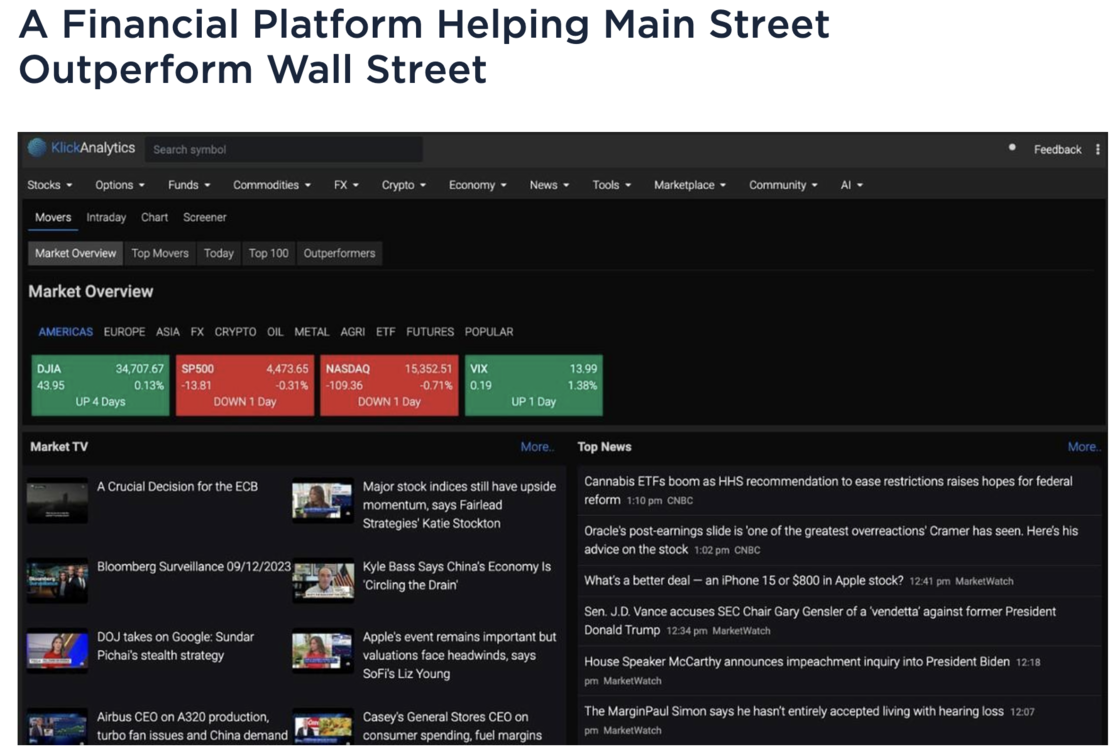Select the METAL market filter
Viewport: 1120px width, 754px height.
pyautogui.click(x=311, y=332)
